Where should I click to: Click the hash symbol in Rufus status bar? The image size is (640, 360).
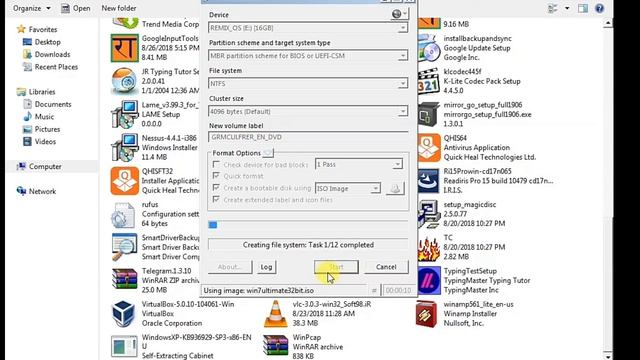374,290
